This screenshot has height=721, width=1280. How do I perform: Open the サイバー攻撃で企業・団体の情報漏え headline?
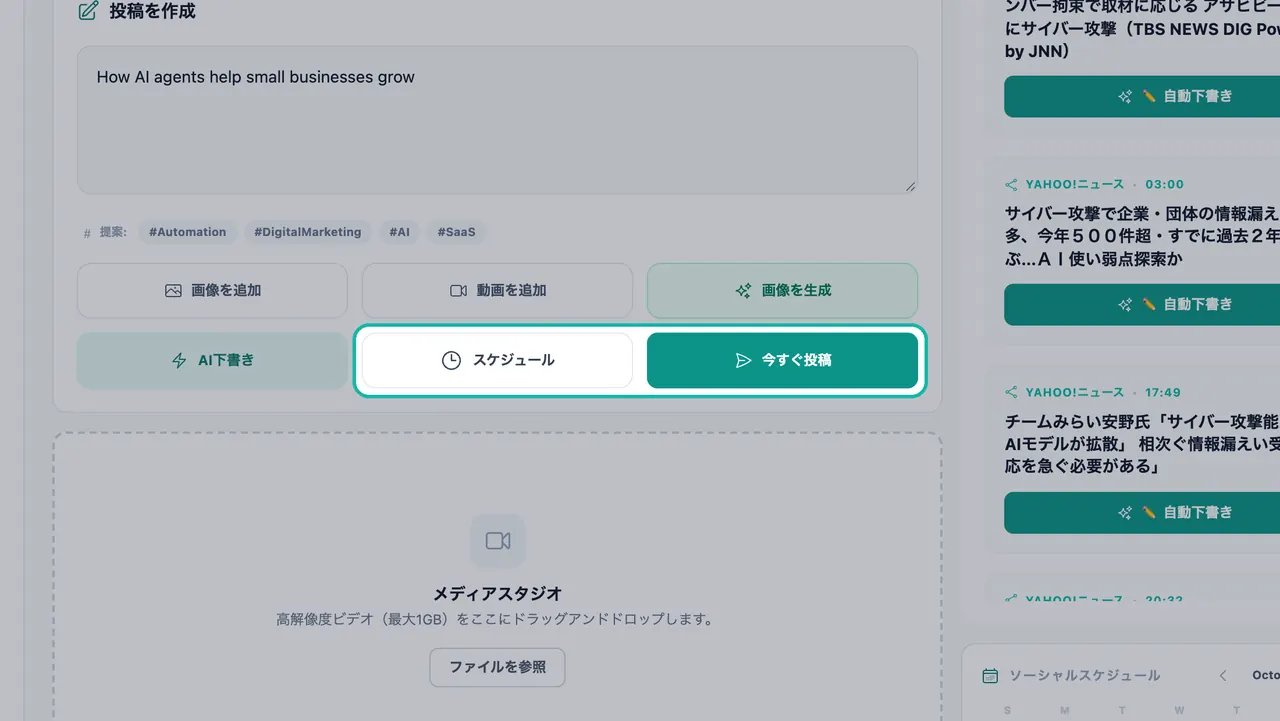coord(1142,236)
